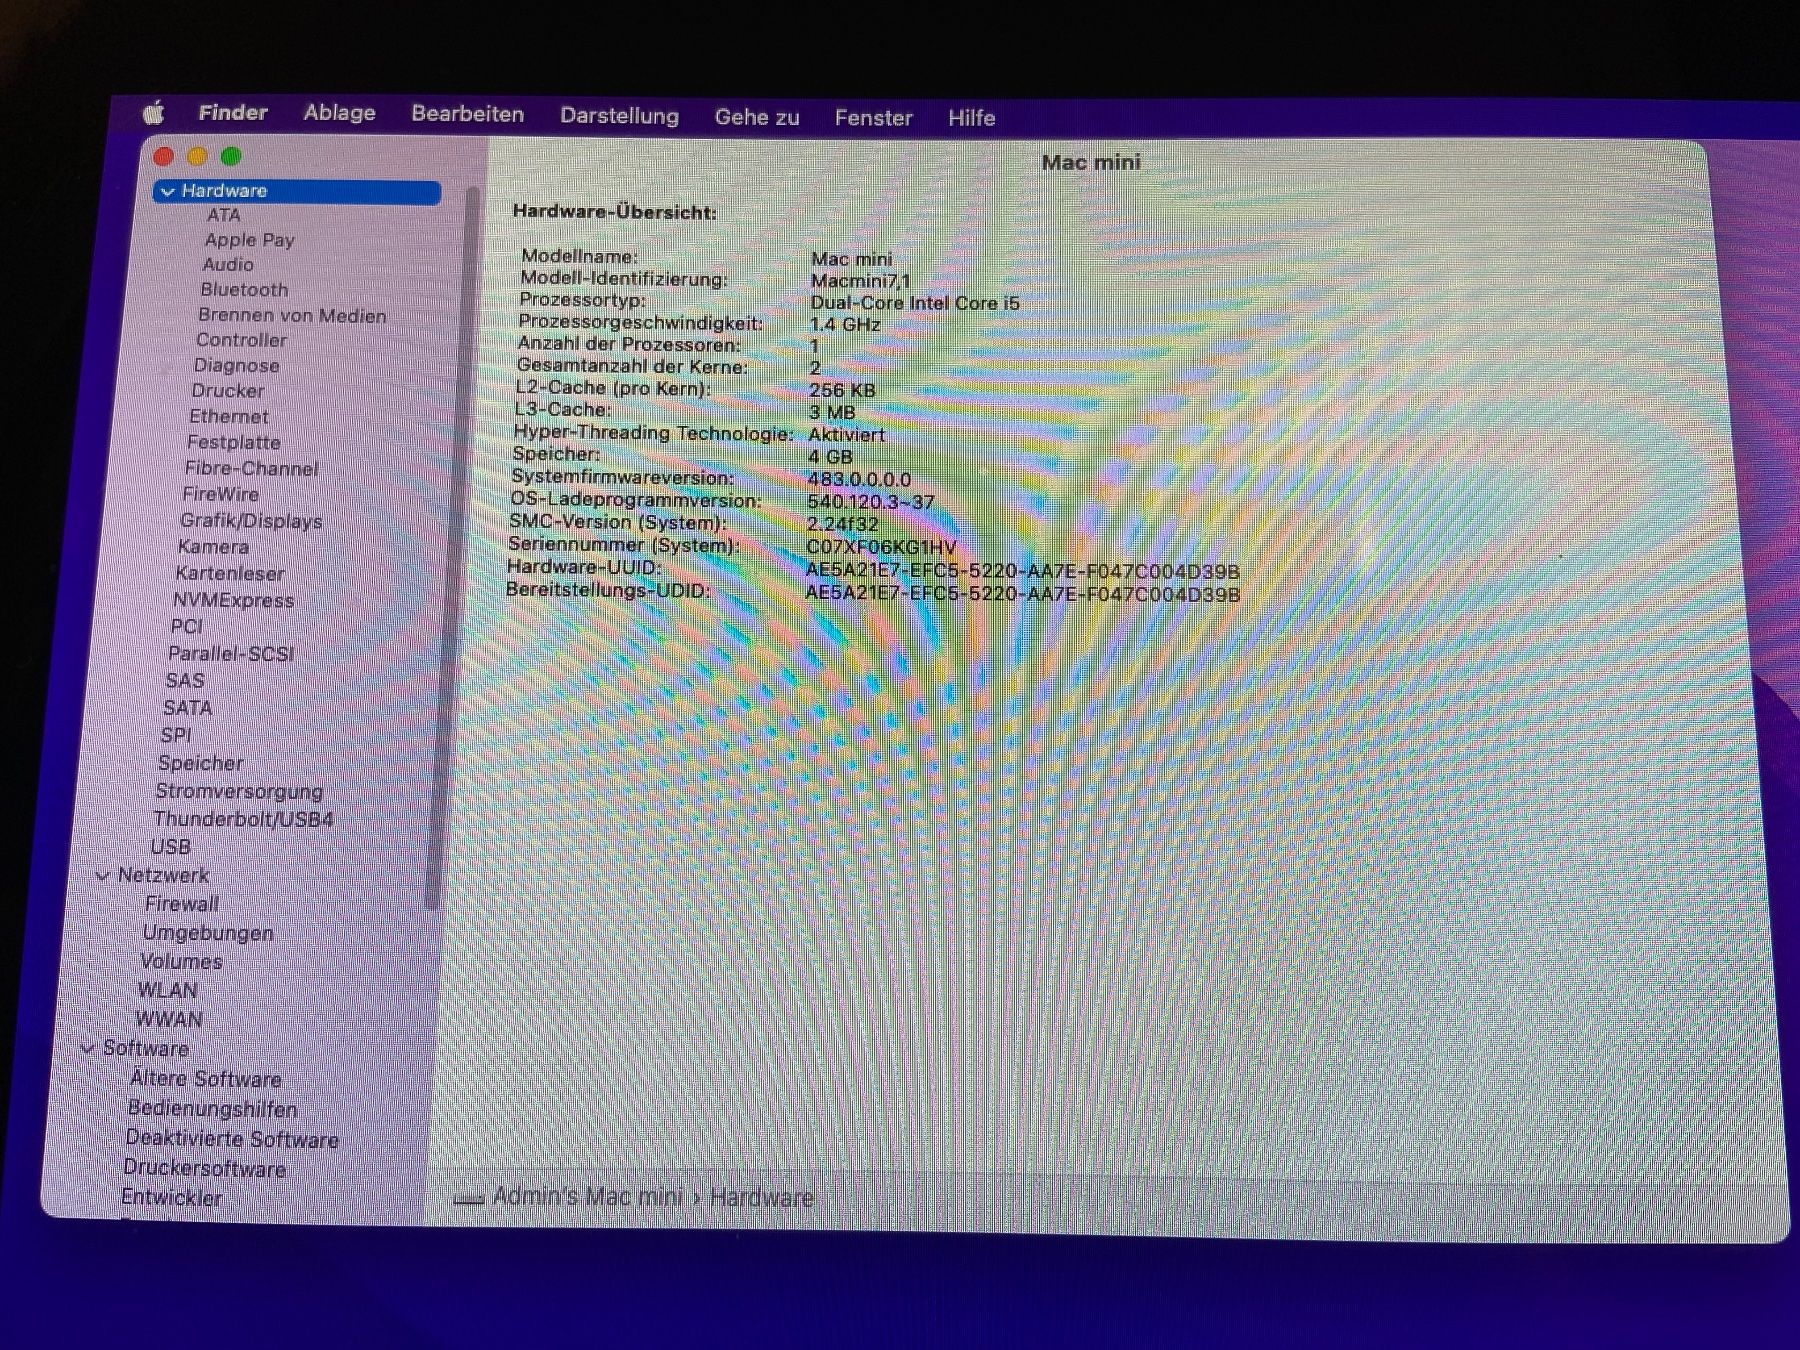Click the serial number value C07XF06KG1HV
Image resolution: width=1800 pixels, height=1350 pixels.
point(880,547)
